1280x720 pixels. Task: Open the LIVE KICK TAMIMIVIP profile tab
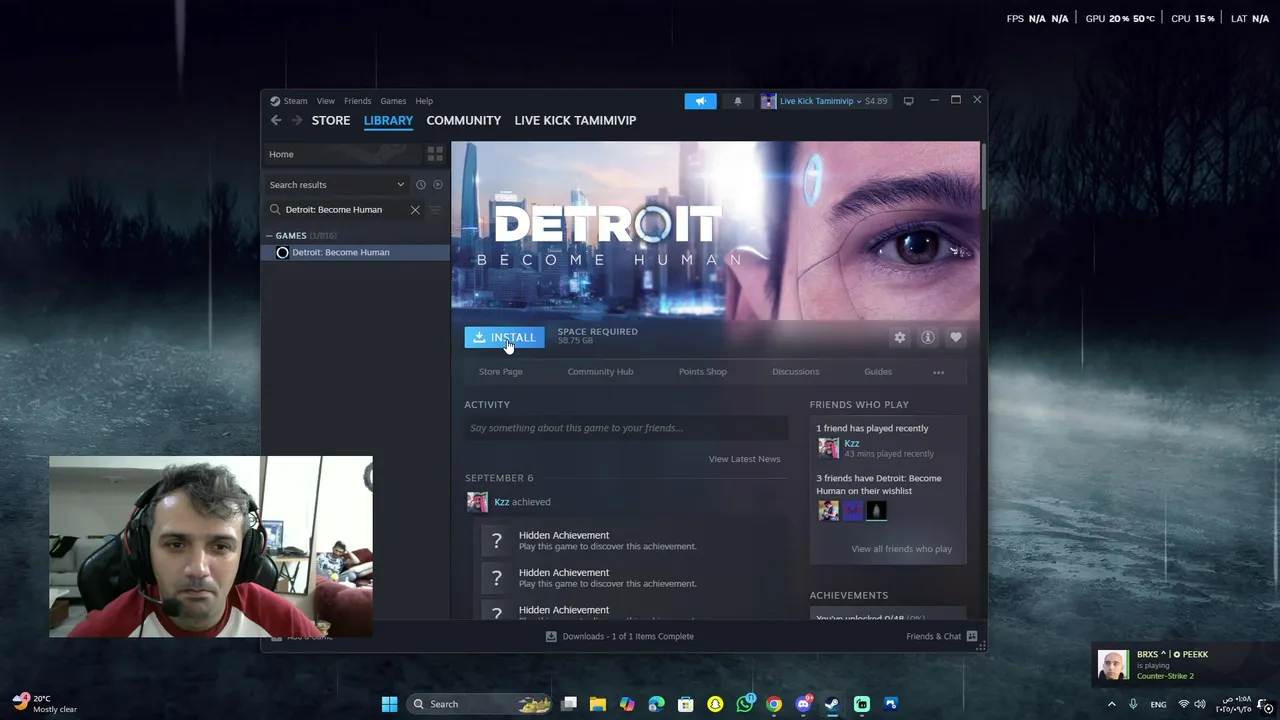click(575, 120)
